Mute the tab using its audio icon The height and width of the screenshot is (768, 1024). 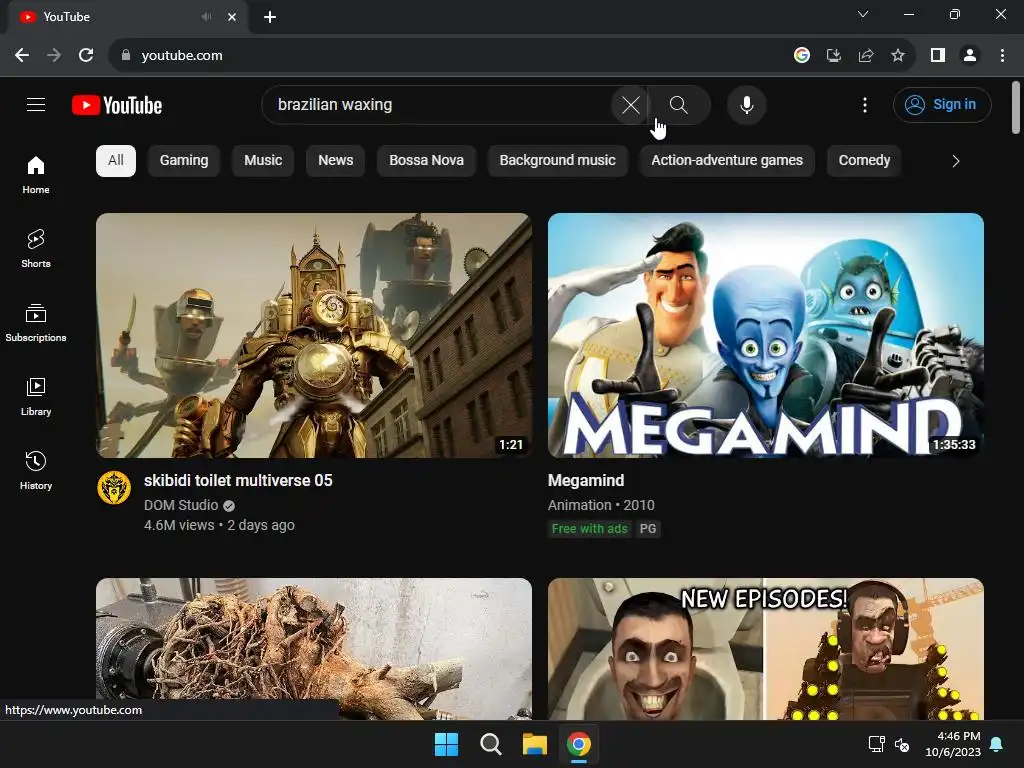tap(206, 17)
